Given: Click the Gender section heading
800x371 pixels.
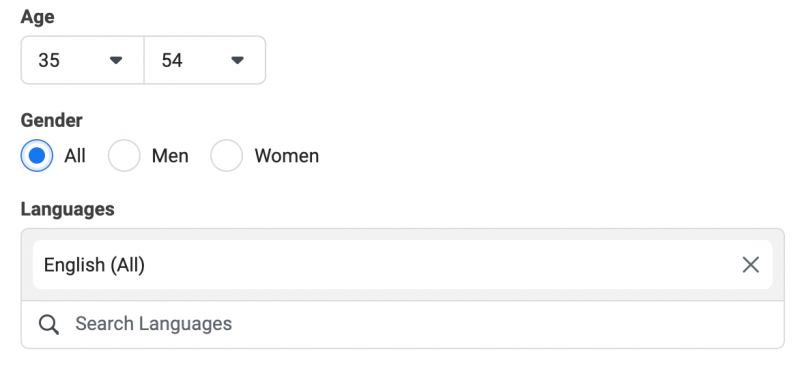Looking at the screenshot, I should tap(52, 120).
